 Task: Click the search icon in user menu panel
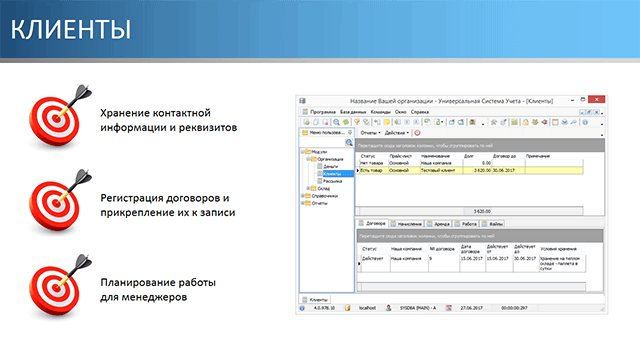[x=349, y=142]
